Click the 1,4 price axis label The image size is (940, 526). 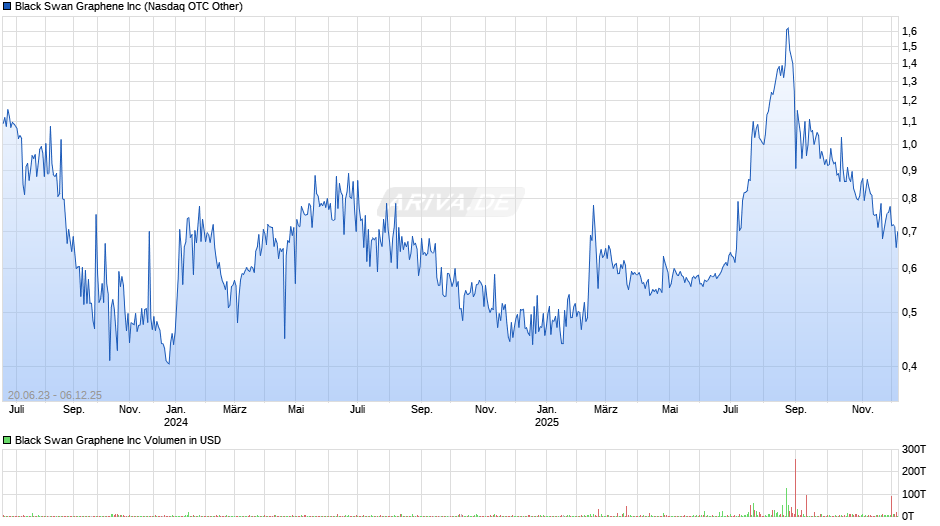pyautogui.click(x=909, y=64)
